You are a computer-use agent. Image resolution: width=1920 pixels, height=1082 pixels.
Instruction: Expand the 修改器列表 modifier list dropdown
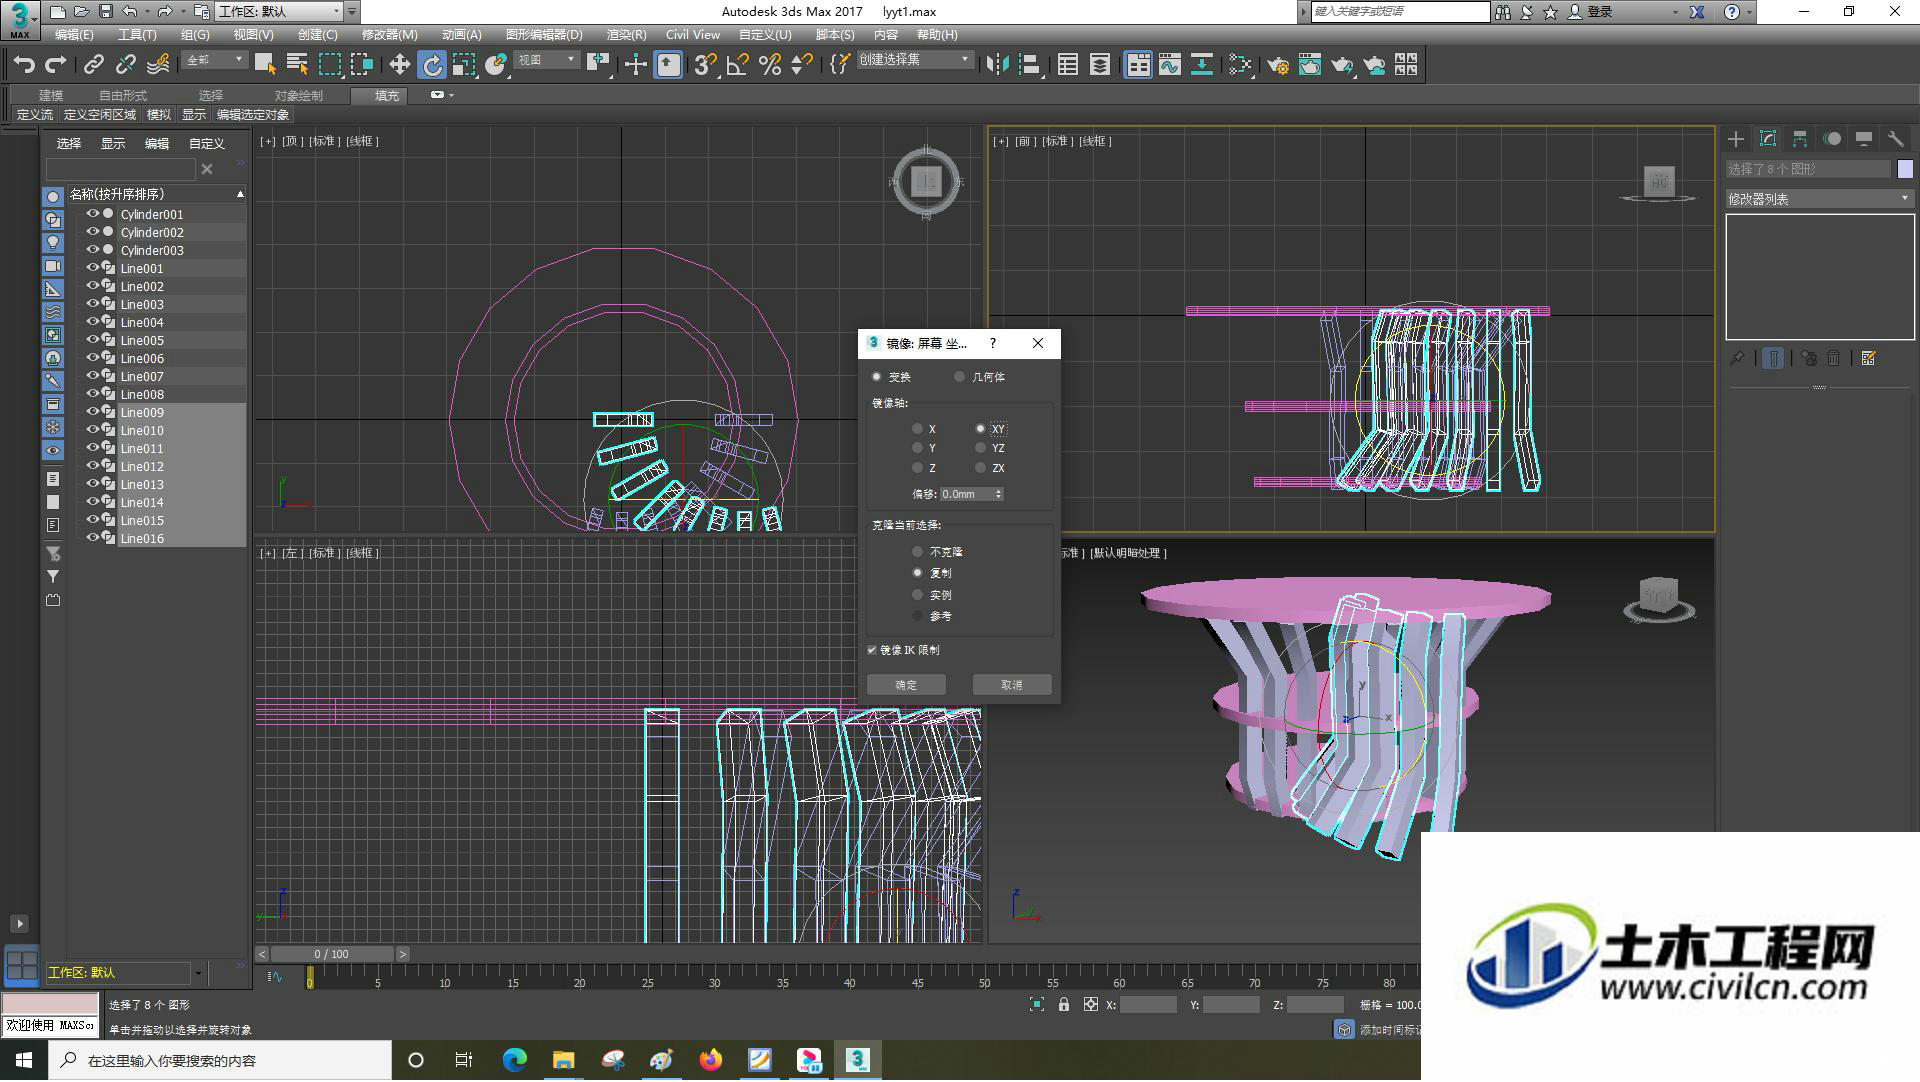point(1819,199)
